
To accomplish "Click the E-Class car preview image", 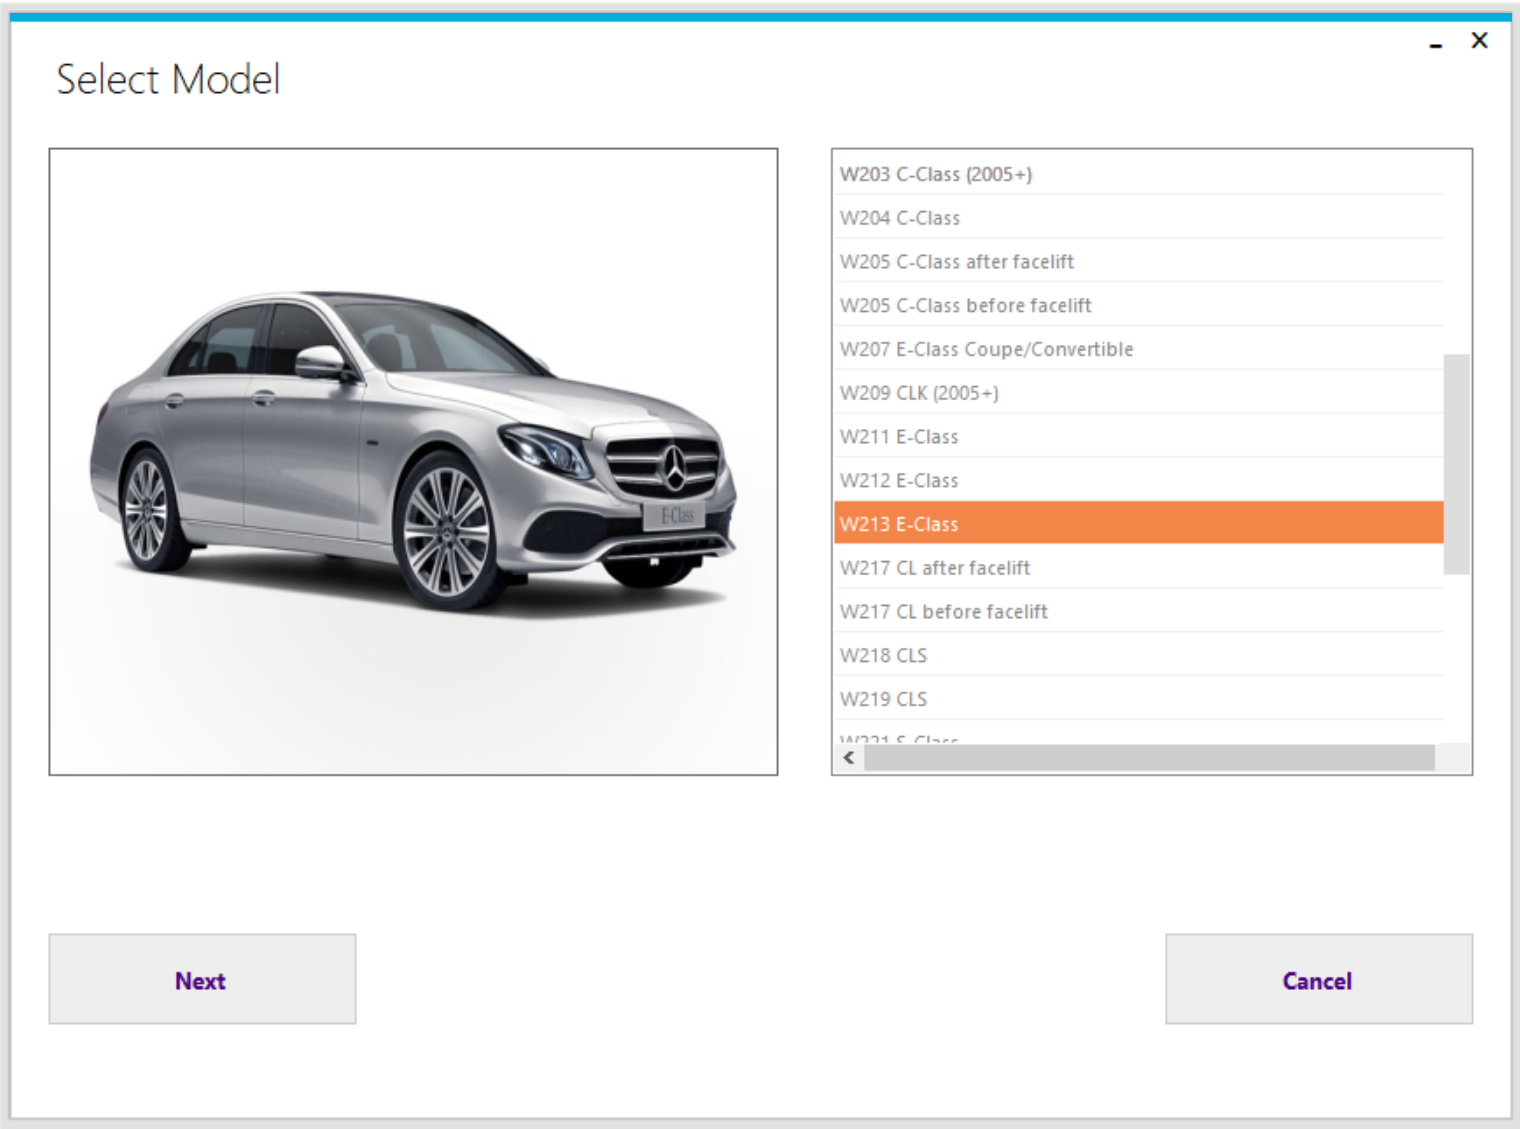I will pos(413,461).
